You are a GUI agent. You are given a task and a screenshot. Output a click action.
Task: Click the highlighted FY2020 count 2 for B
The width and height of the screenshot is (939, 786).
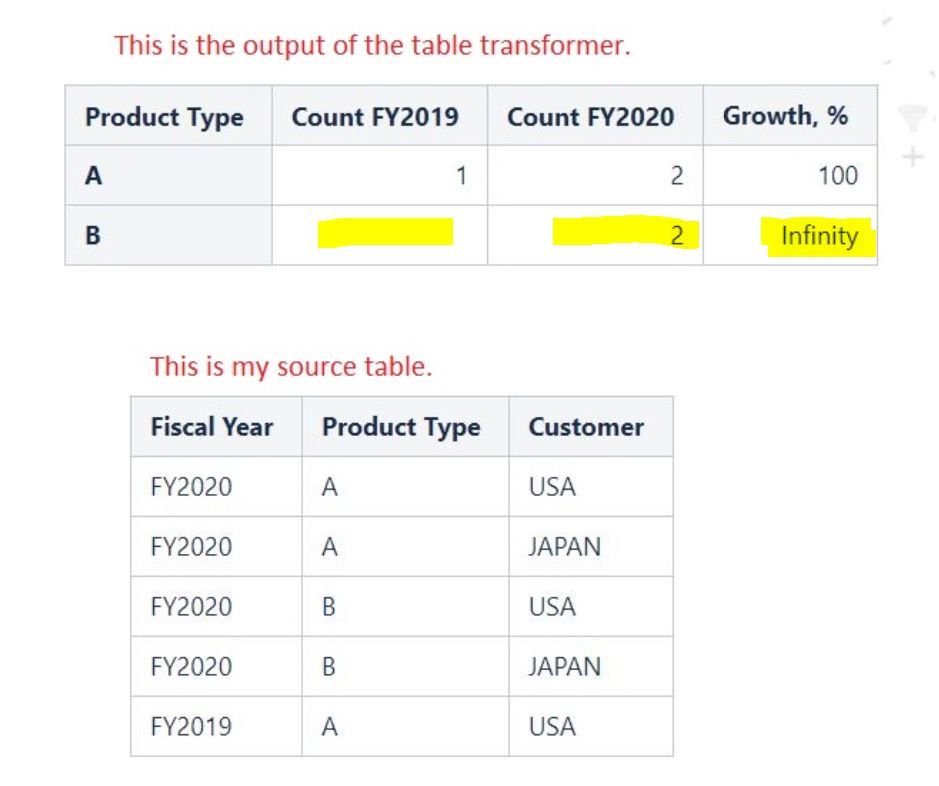pyautogui.click(x=595, y=235)
